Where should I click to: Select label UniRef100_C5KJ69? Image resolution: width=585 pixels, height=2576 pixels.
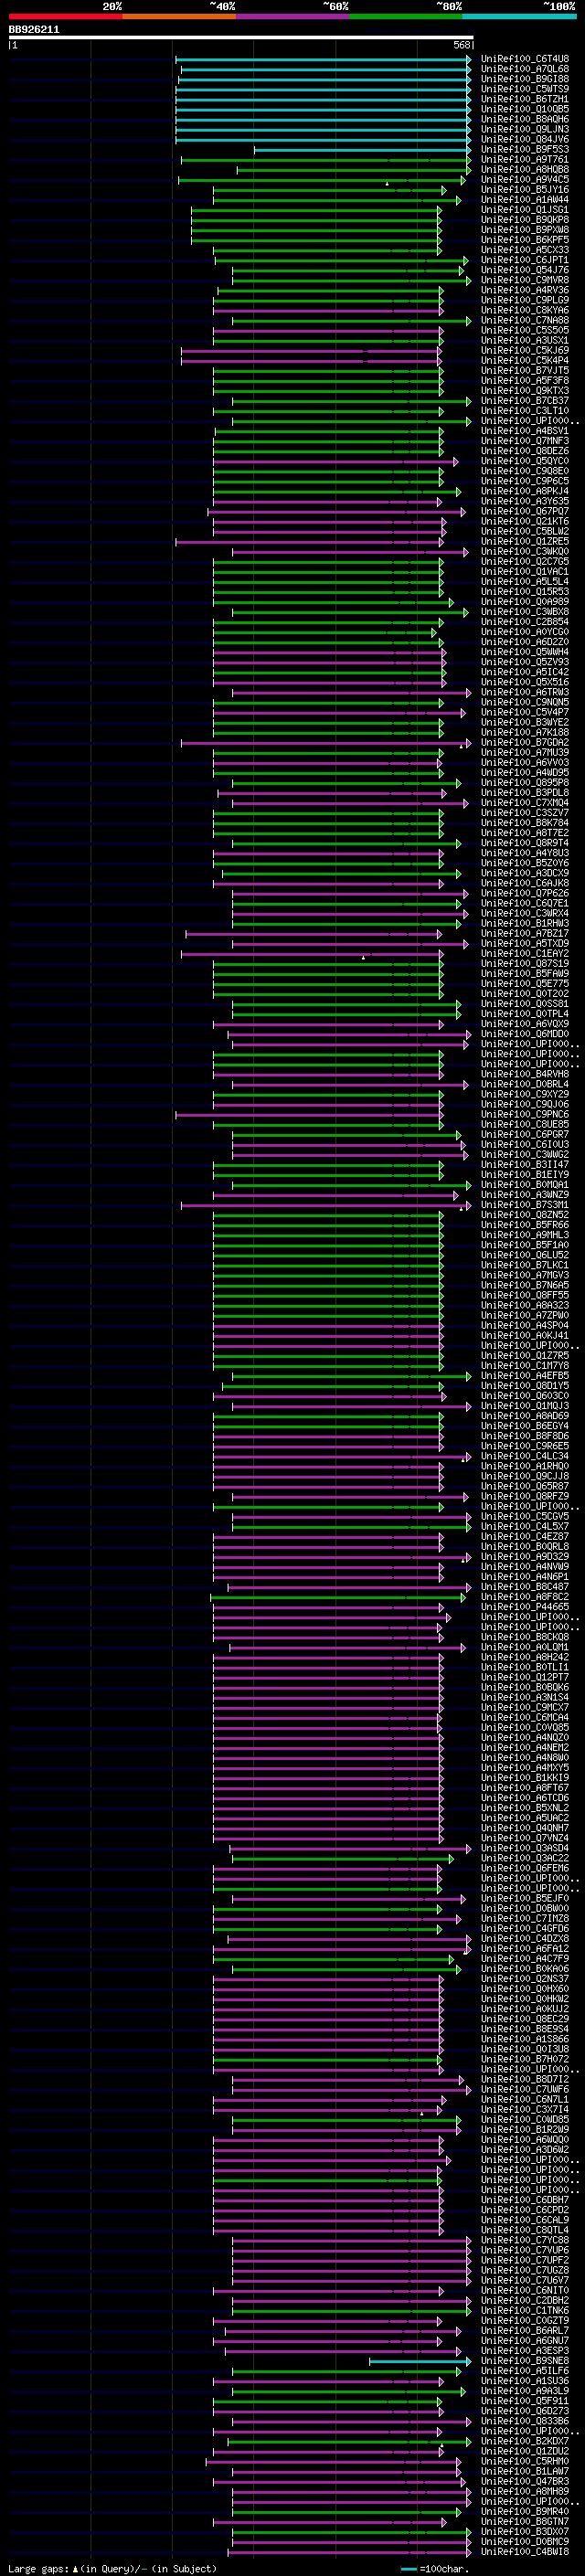tap(525, 350)
